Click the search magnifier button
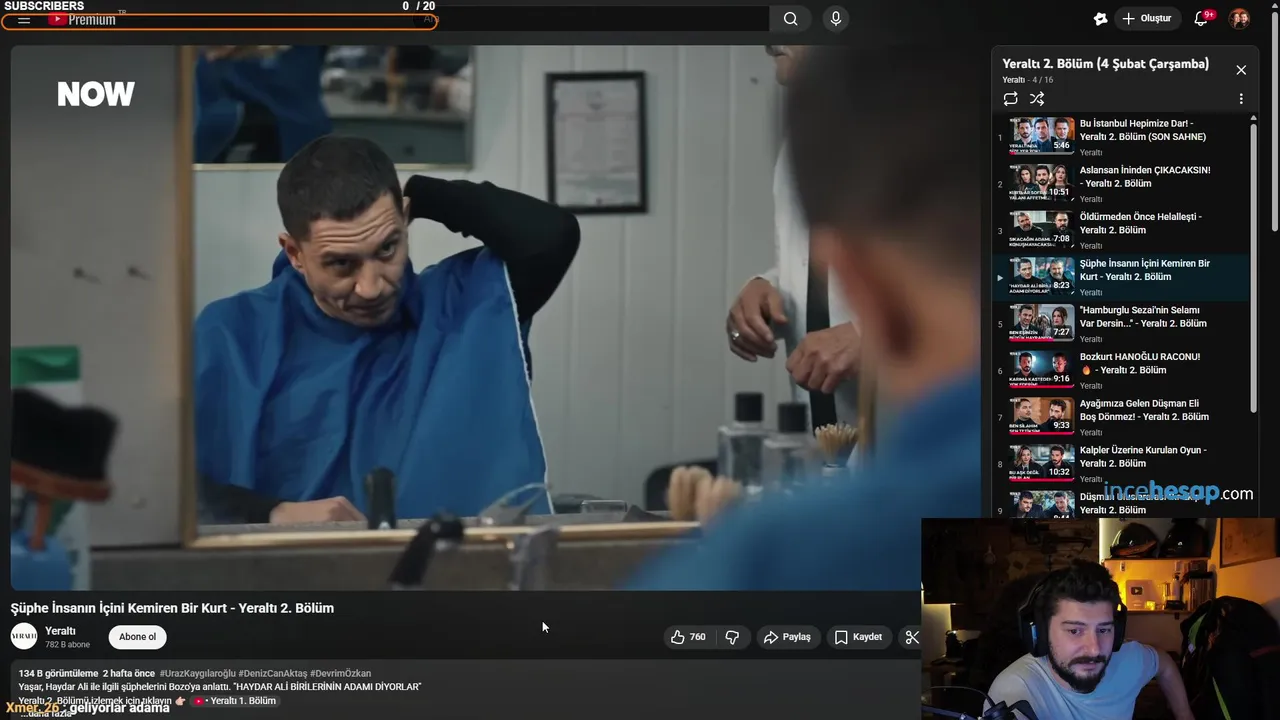Viewport: 1280px width, 720px height. (791, 19)
